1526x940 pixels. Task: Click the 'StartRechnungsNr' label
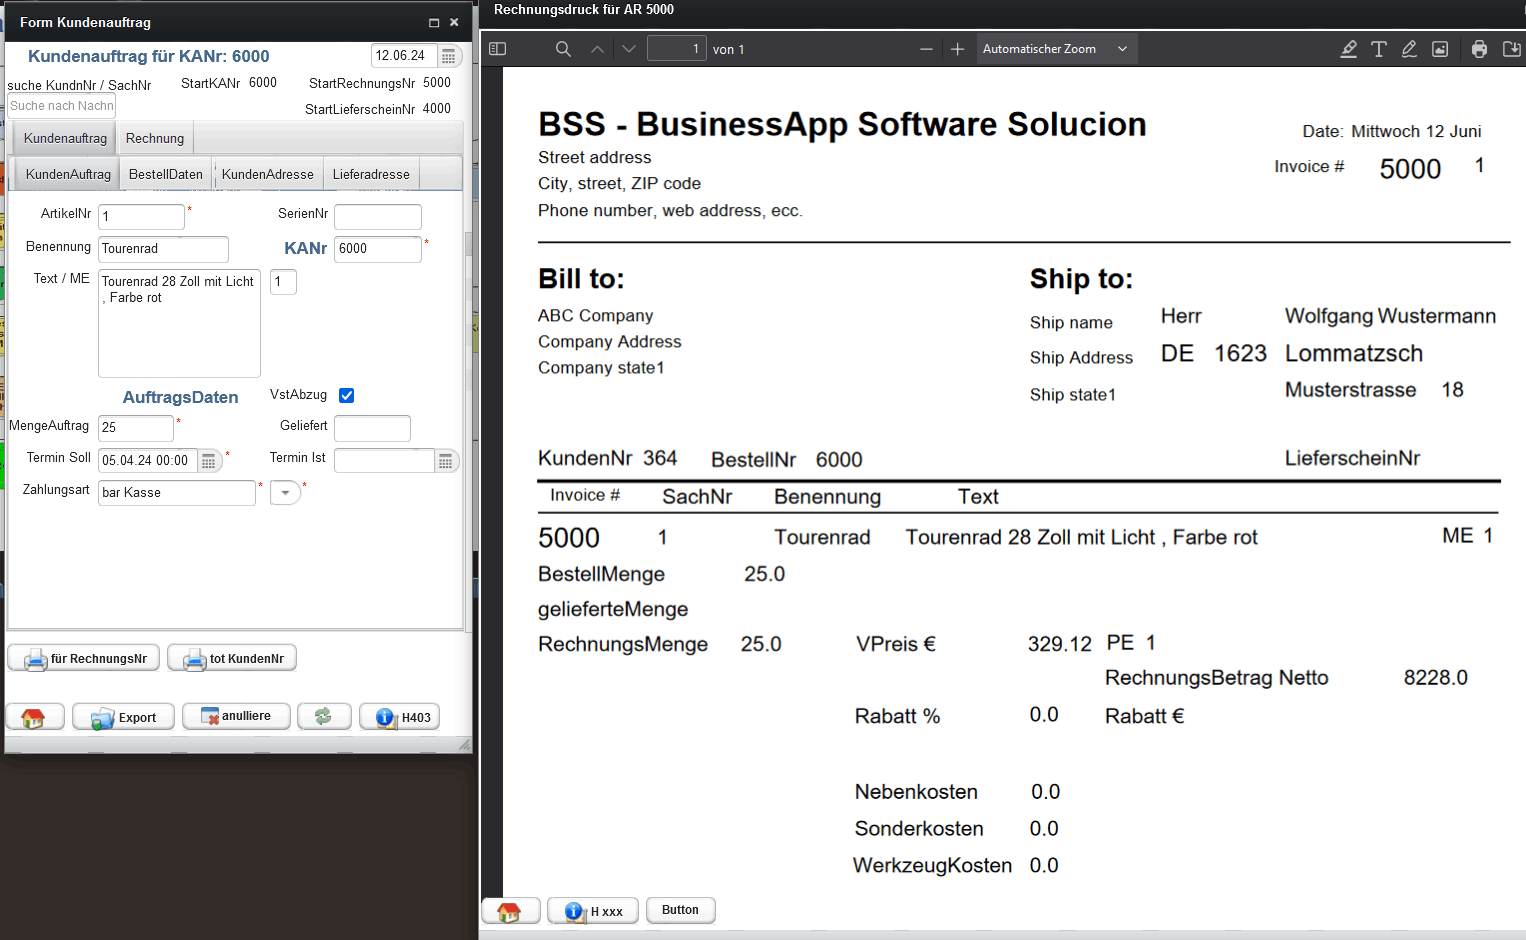(362, 83)
